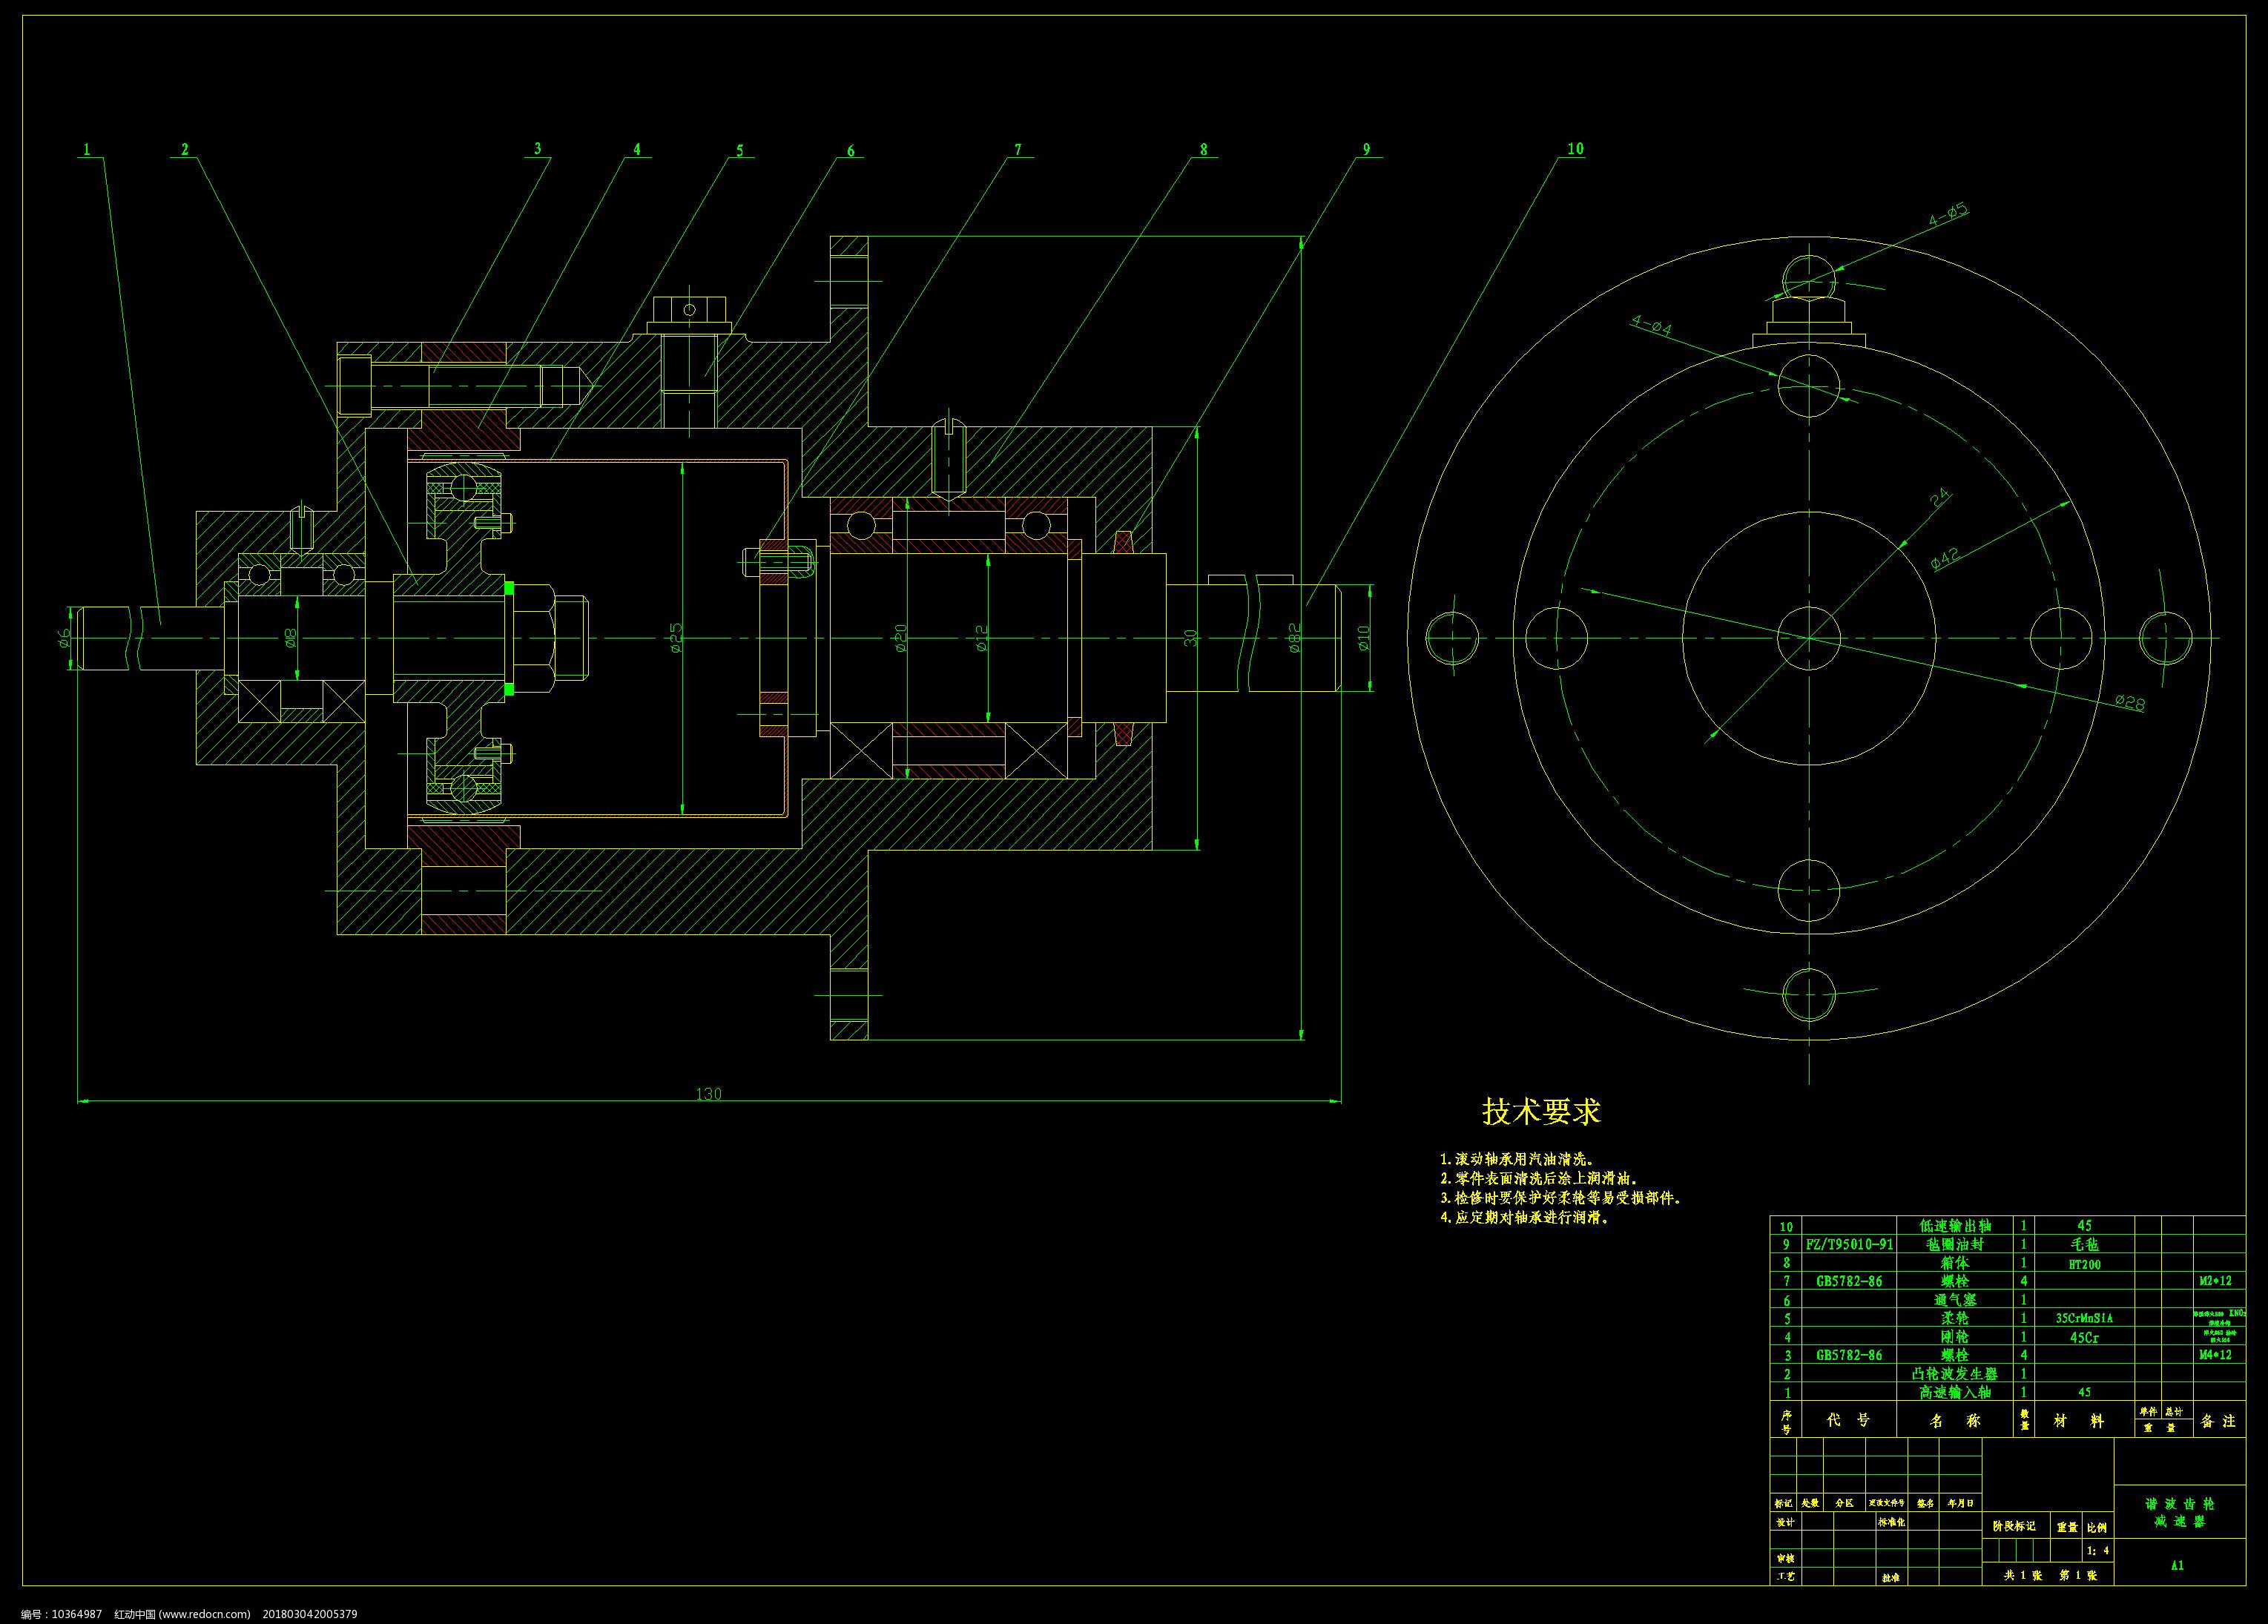
Task: Click the 'ø25' flexspline diameter dimension
Action: point(676,638)
